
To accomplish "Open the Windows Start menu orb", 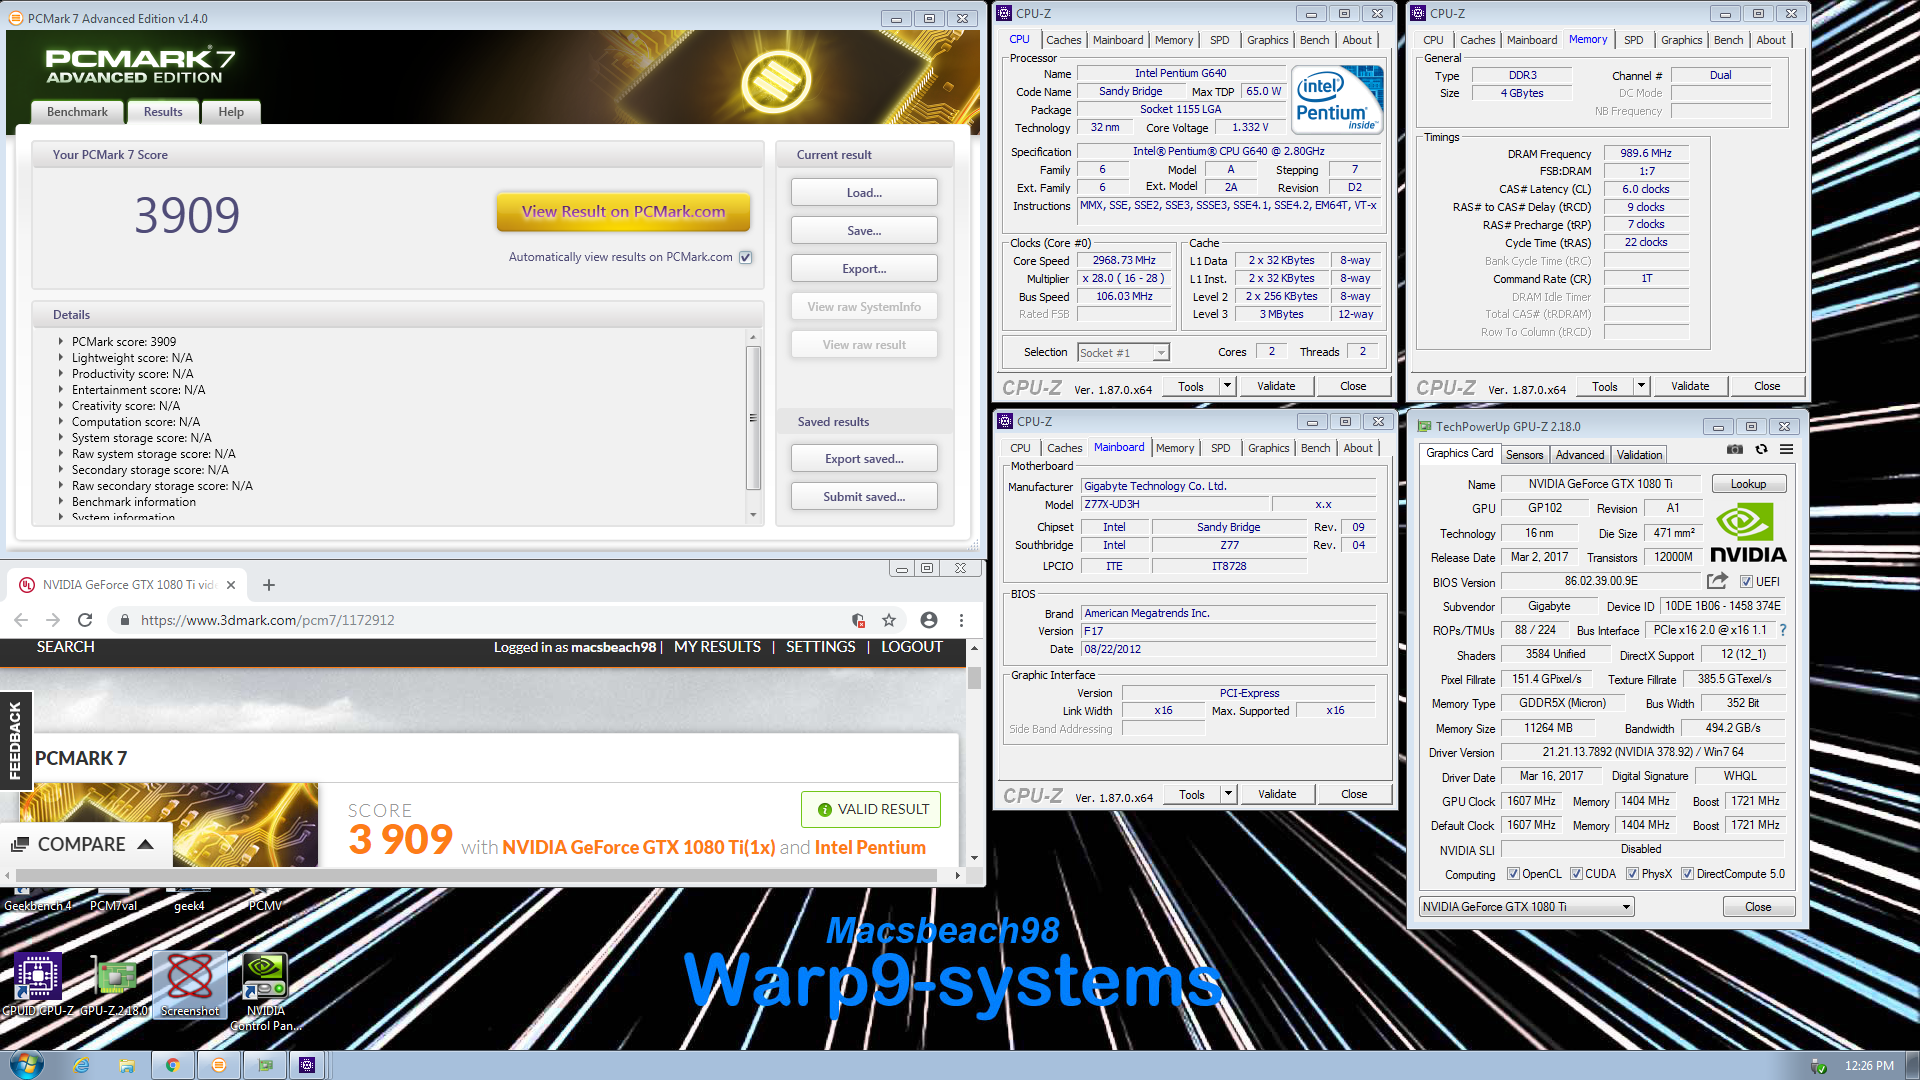I will [26, 1065].
